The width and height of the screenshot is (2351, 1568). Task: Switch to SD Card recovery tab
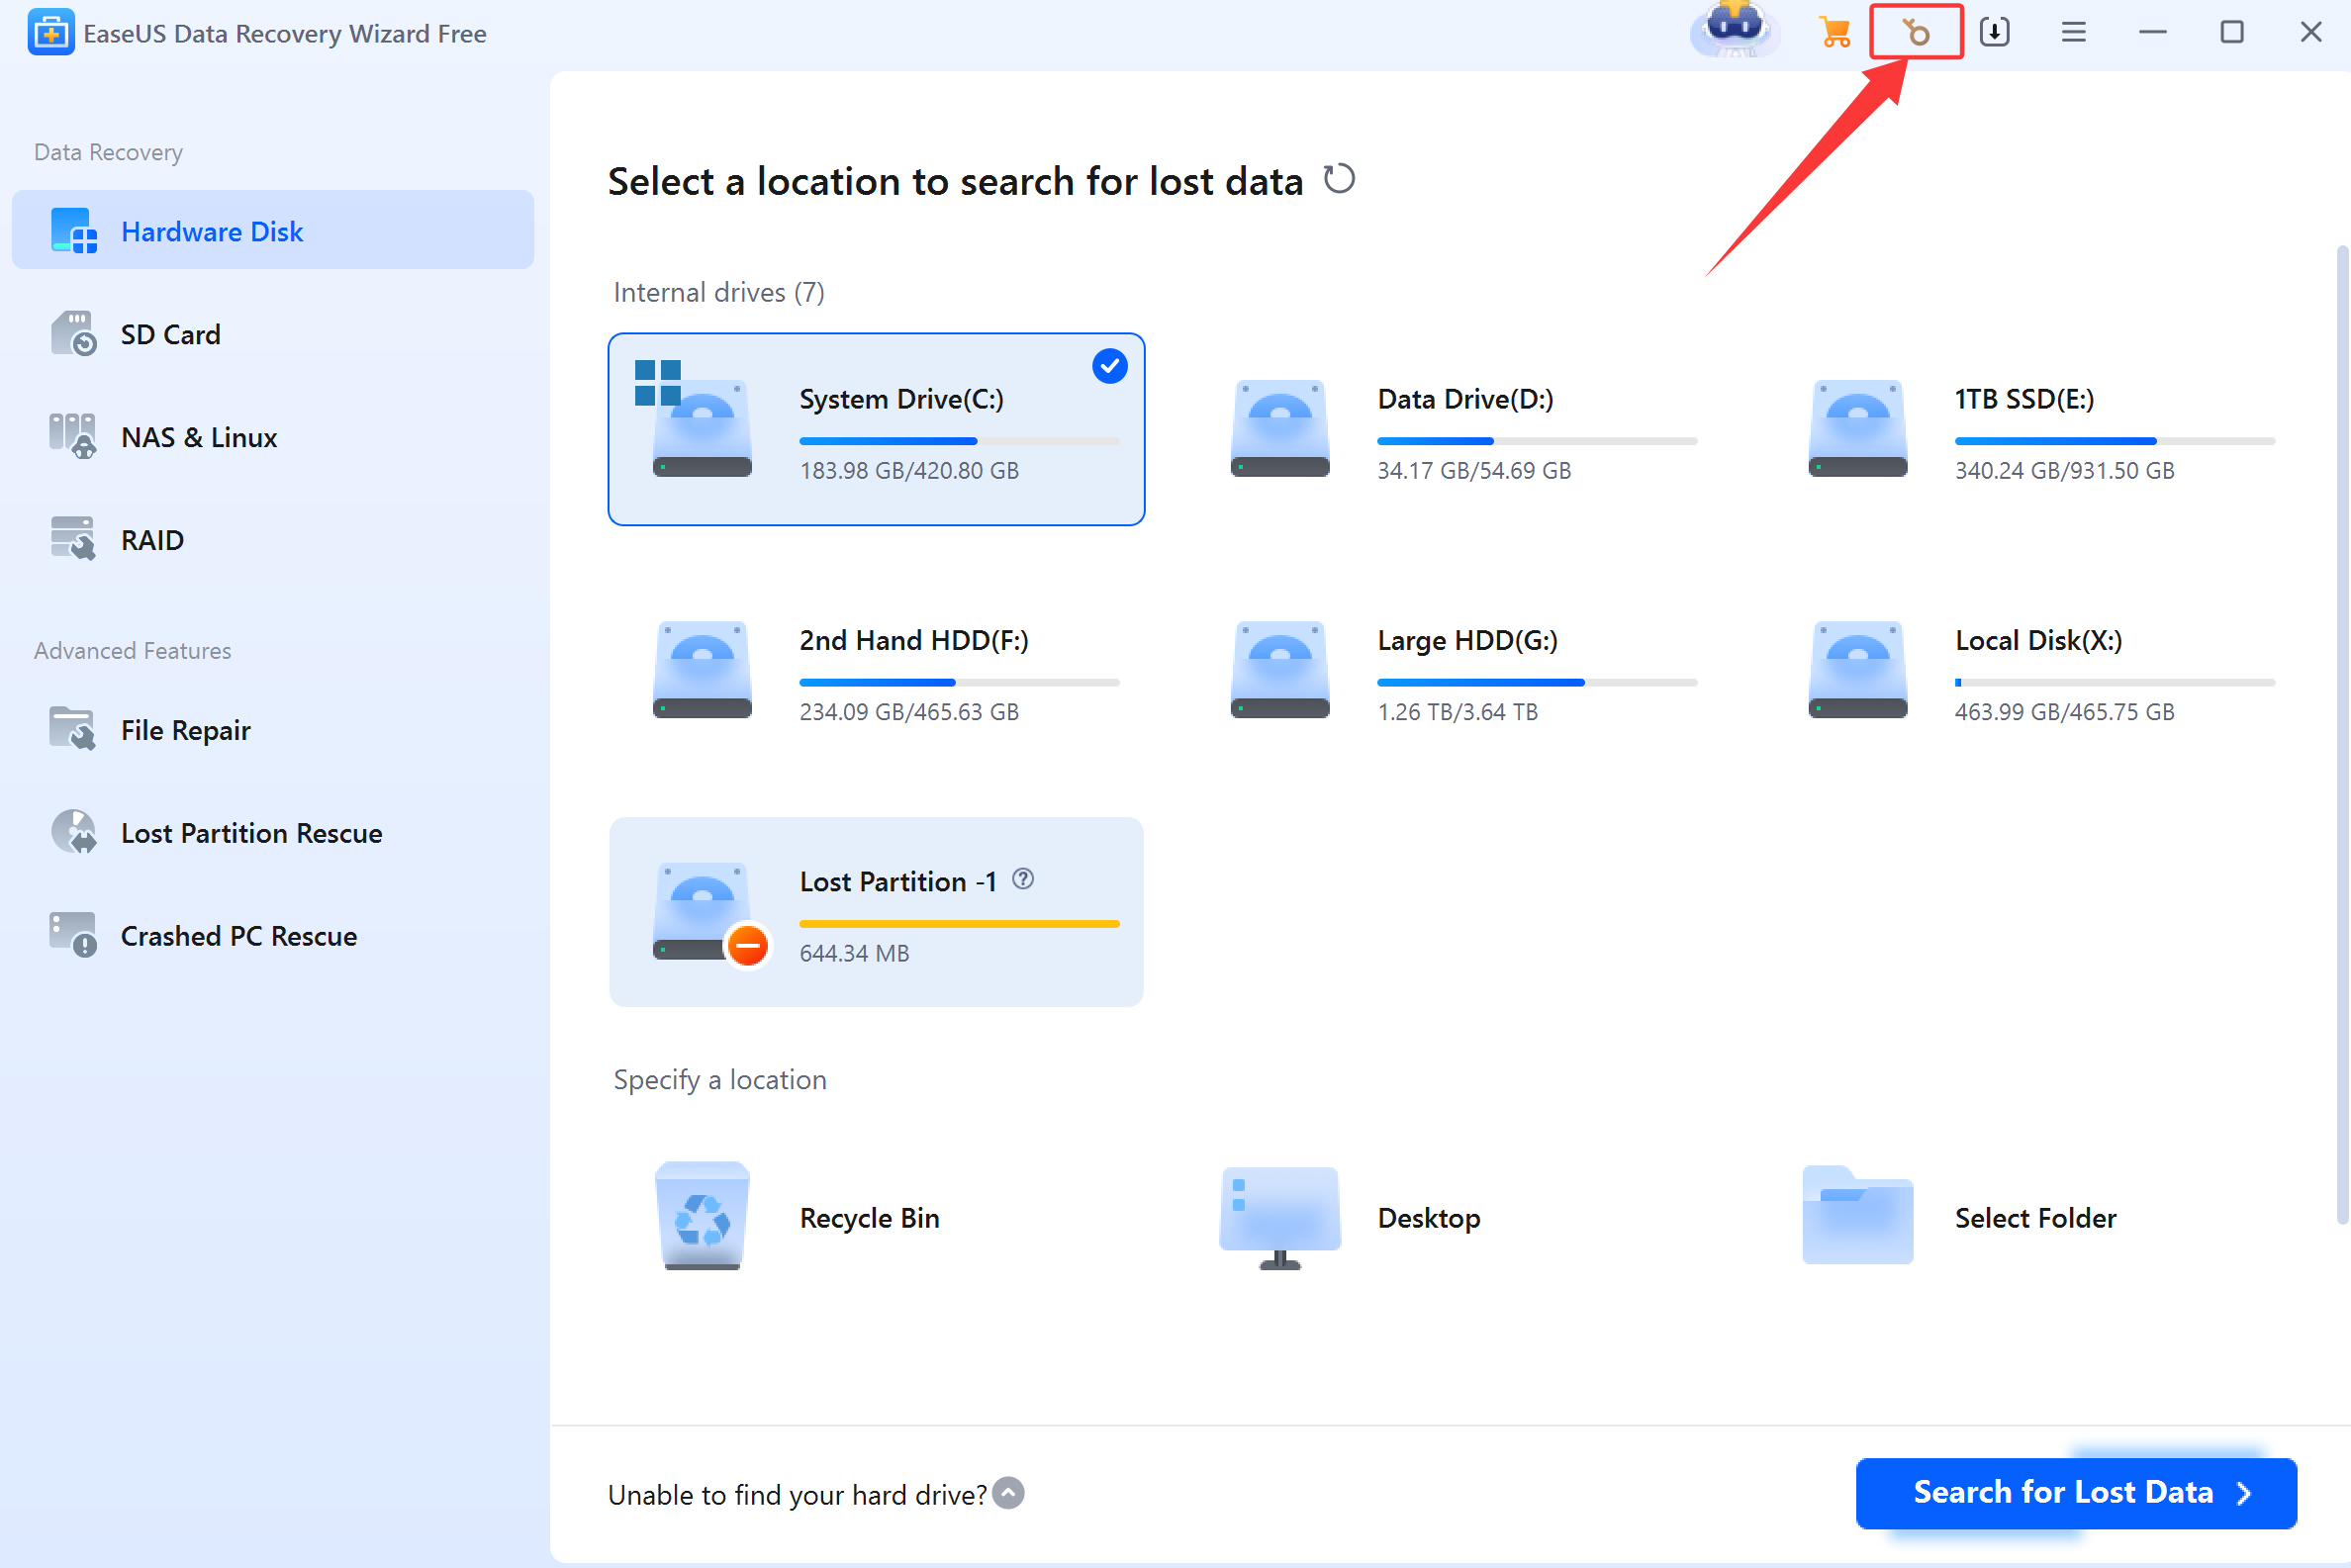pos(170,334)
